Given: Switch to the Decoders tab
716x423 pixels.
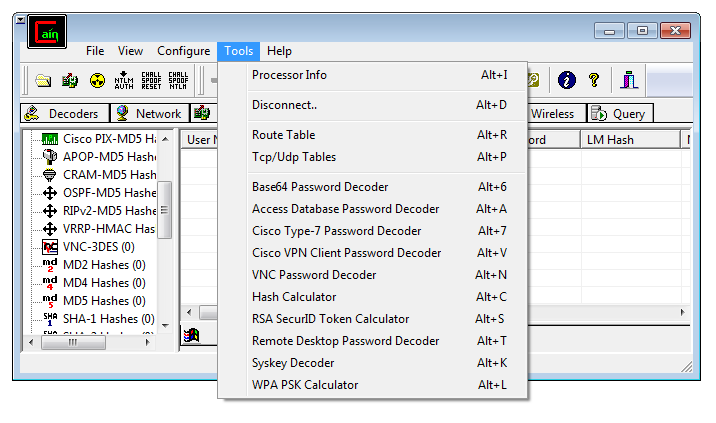Looking at the screenshot, I should pyautogui.click(x=64, y=114).
